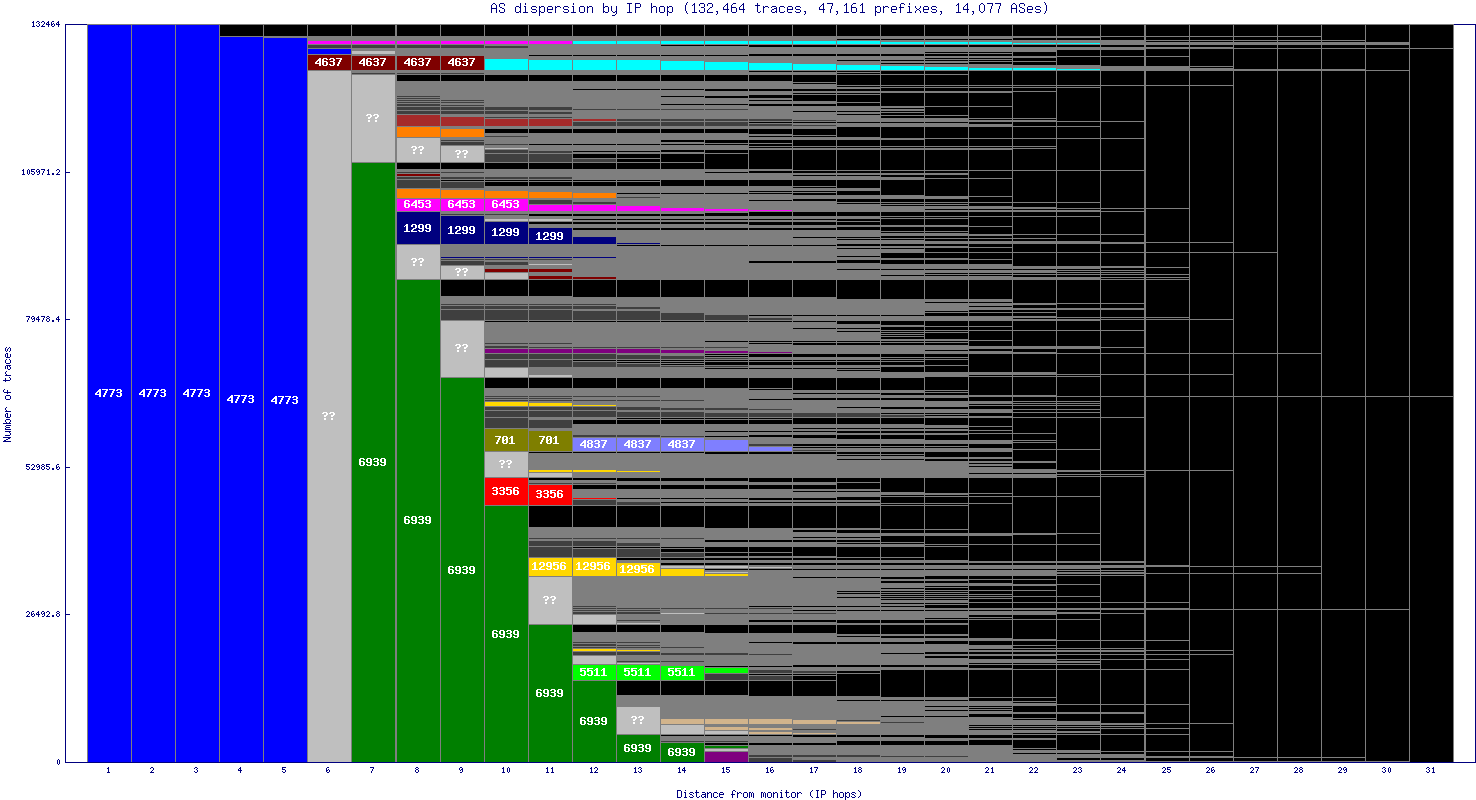Click the '??' segment at hop 11
The height and width of the screenshot is (800, 1476).
[549, 600]
